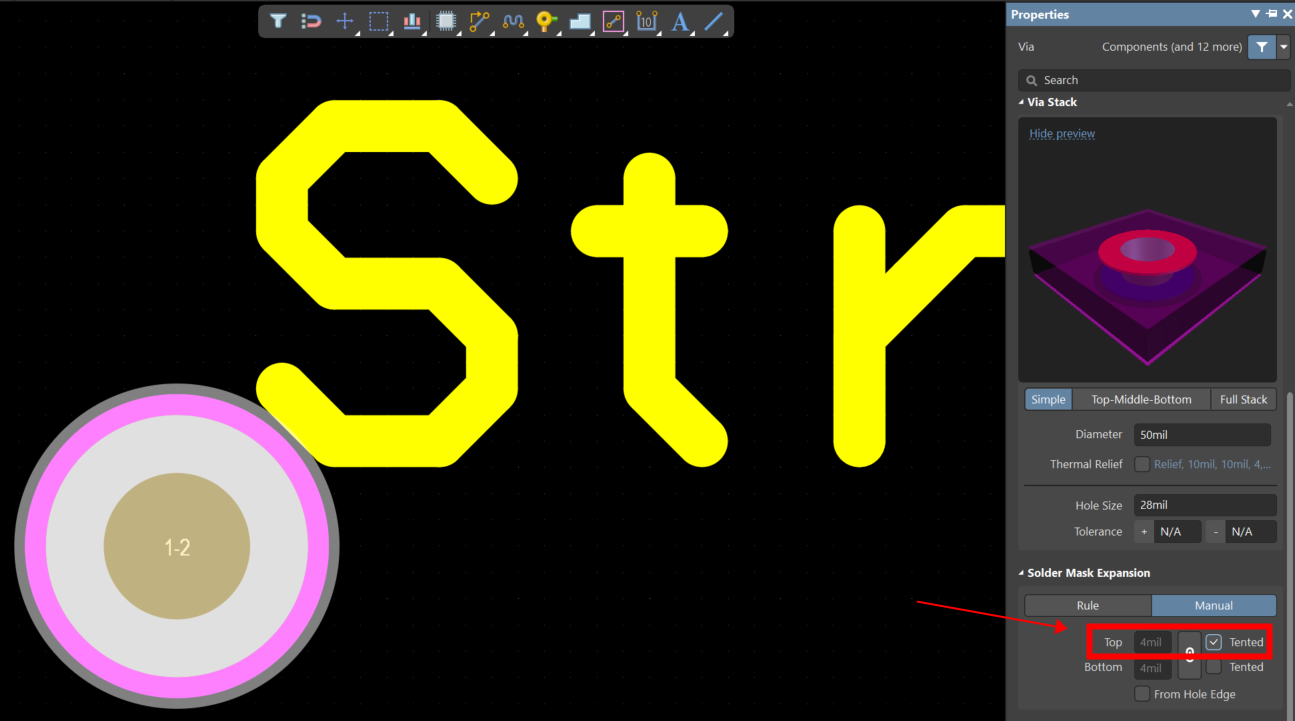
Task: Select the Rule solder mask button
Action: [x=1088, y=605]
